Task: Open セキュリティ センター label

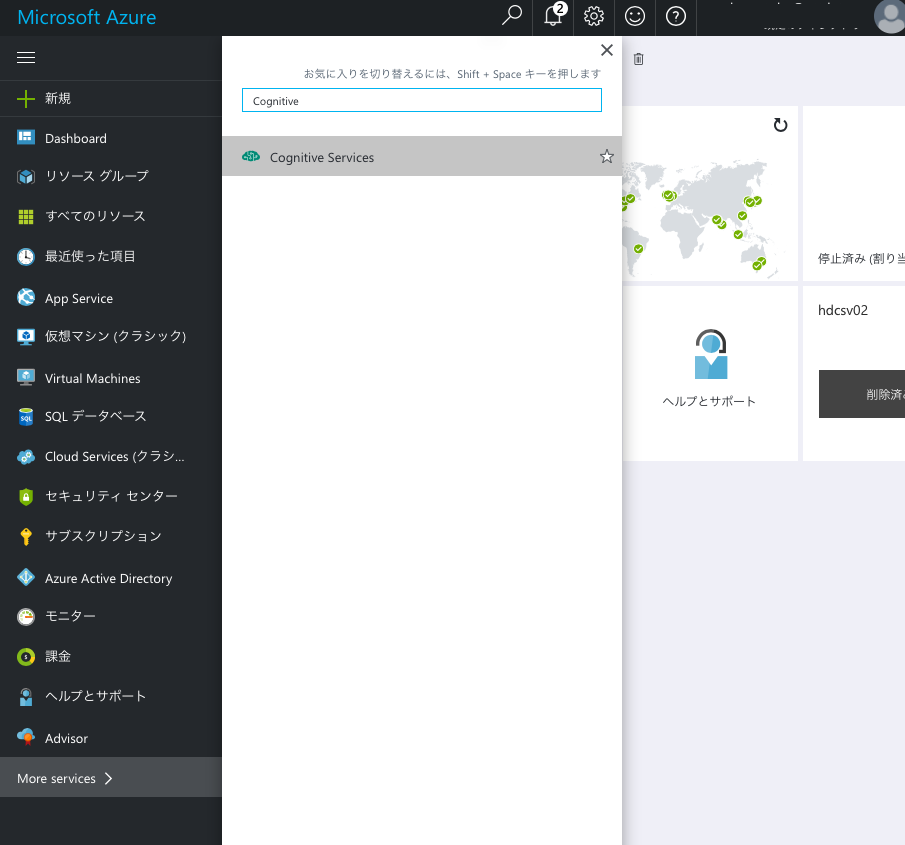Action: click(x=111, y=496)
